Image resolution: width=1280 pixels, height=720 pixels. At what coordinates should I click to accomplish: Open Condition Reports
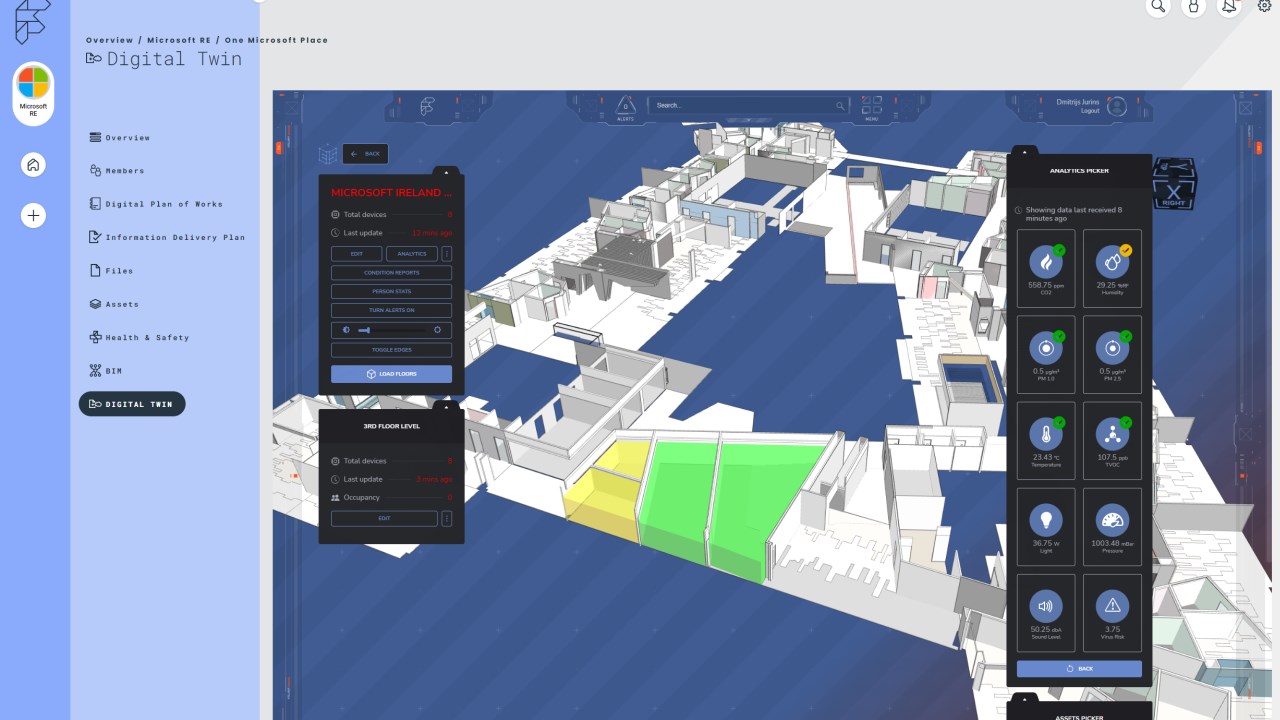(x=391, y=272)
